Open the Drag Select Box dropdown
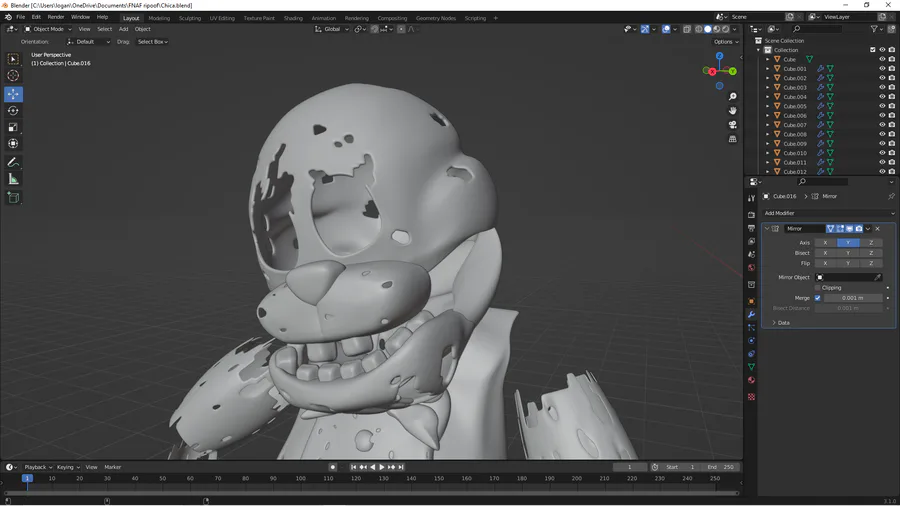Viewport: 900px width, 506px height. tap(152, 42)
